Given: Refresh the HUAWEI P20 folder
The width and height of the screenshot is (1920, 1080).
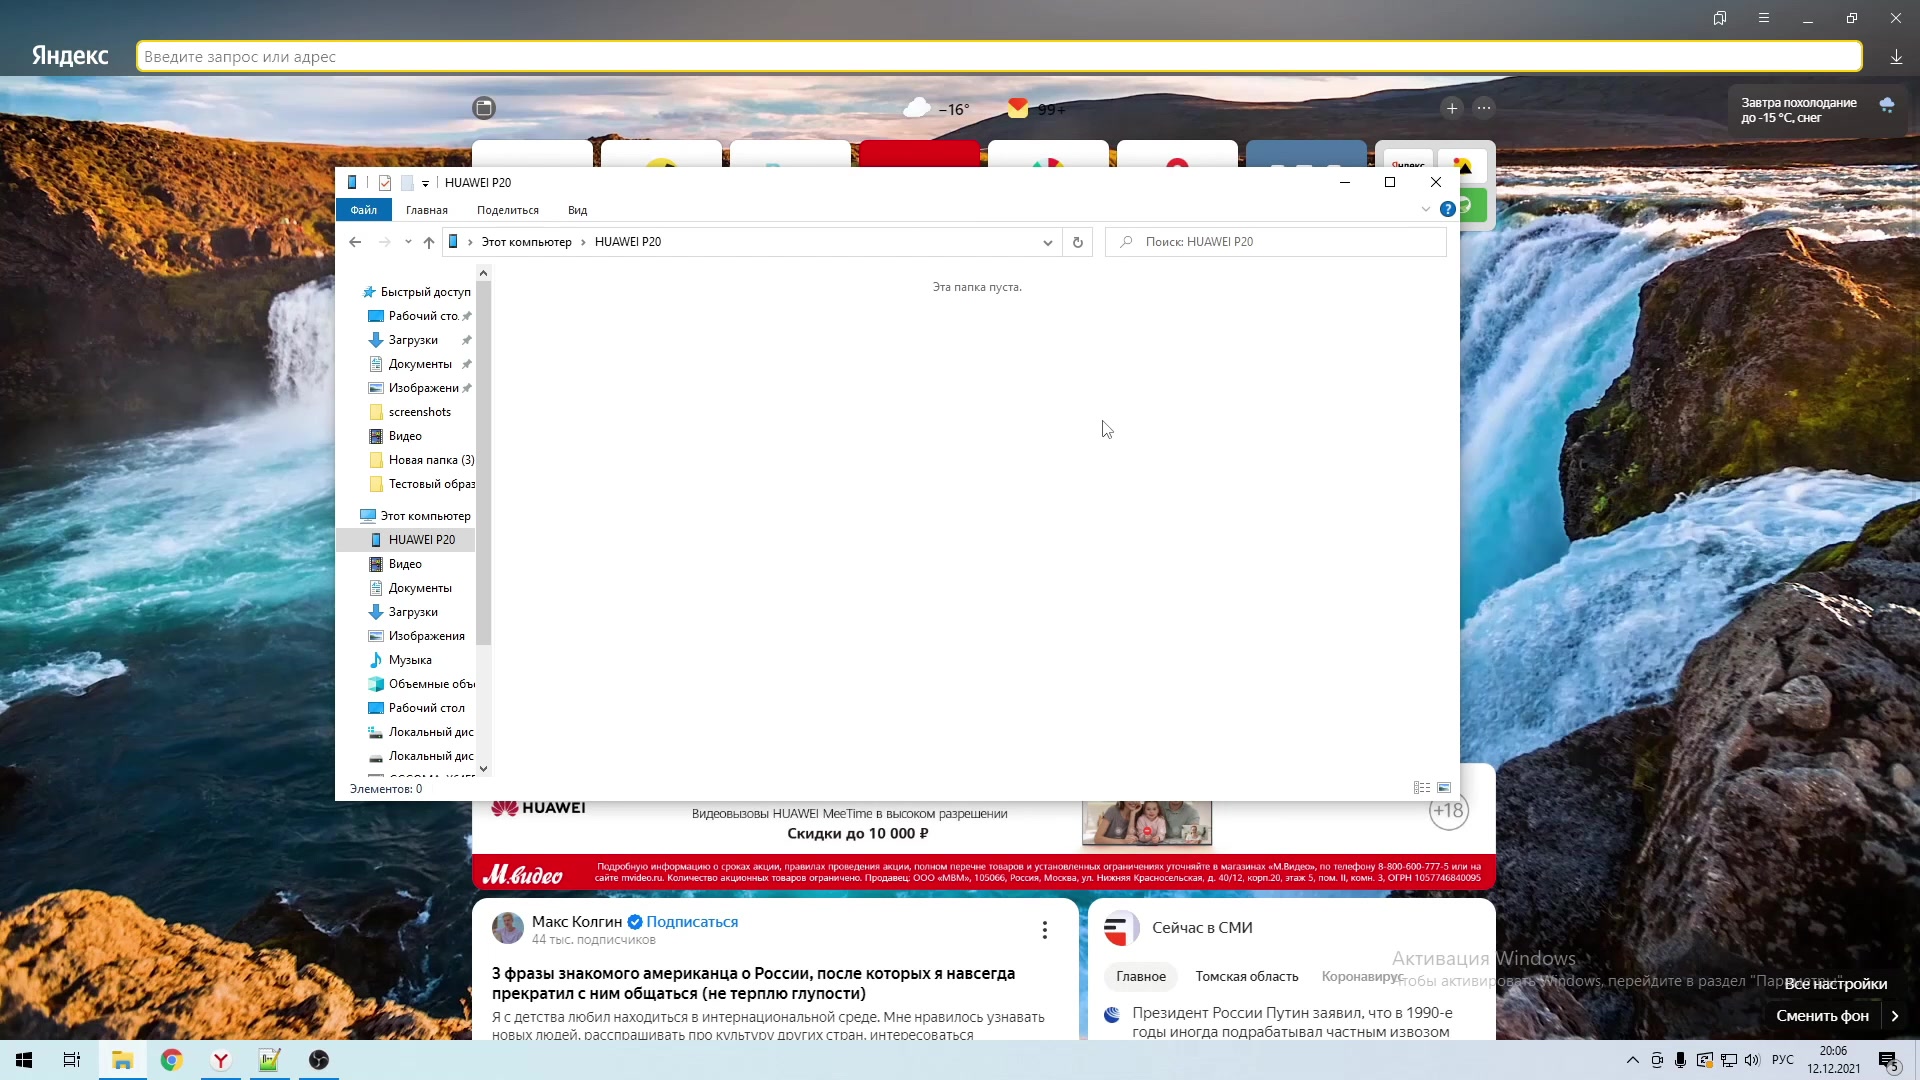Looking at the screenshot, I should pos(1077,242).
